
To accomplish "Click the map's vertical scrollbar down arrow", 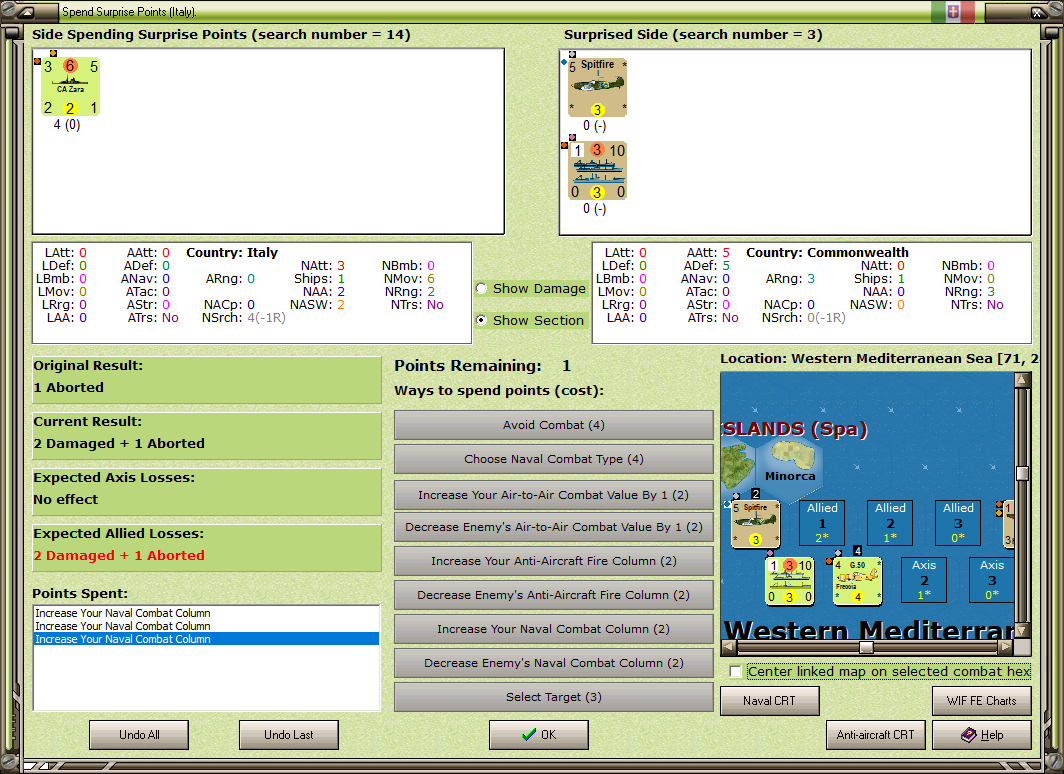I will 1022,630.
